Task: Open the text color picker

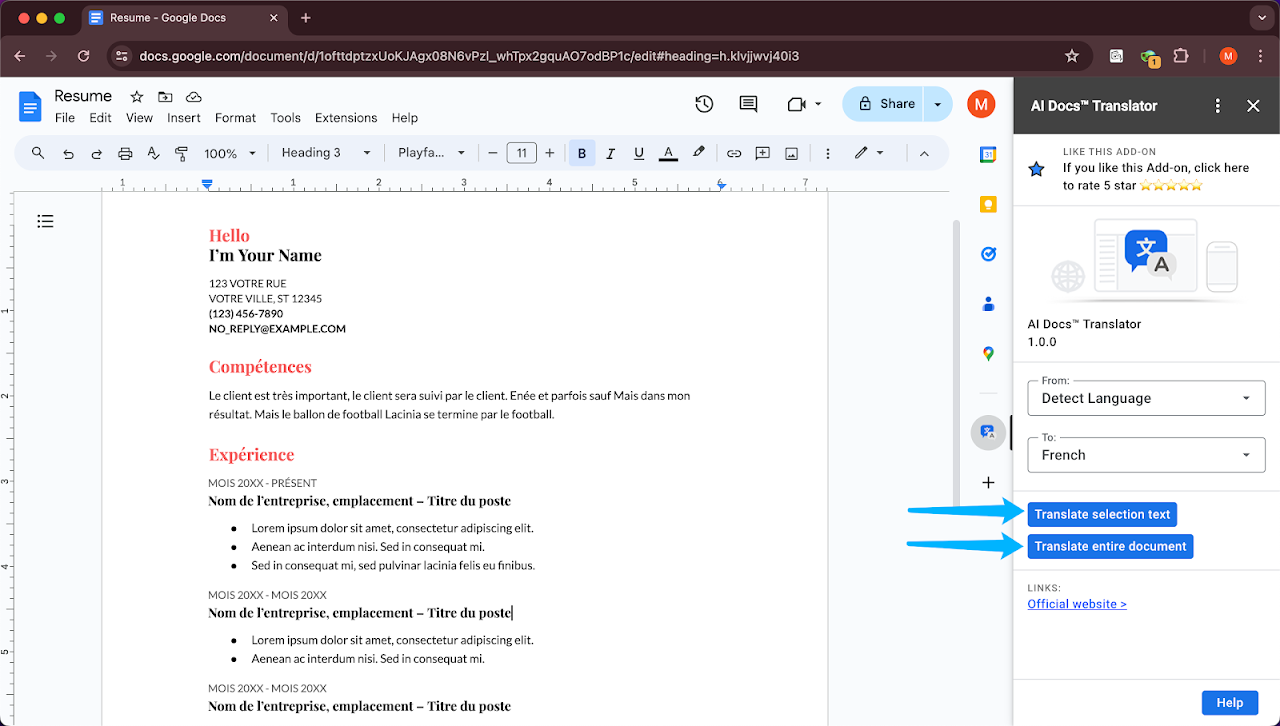Action: point(669,153)
